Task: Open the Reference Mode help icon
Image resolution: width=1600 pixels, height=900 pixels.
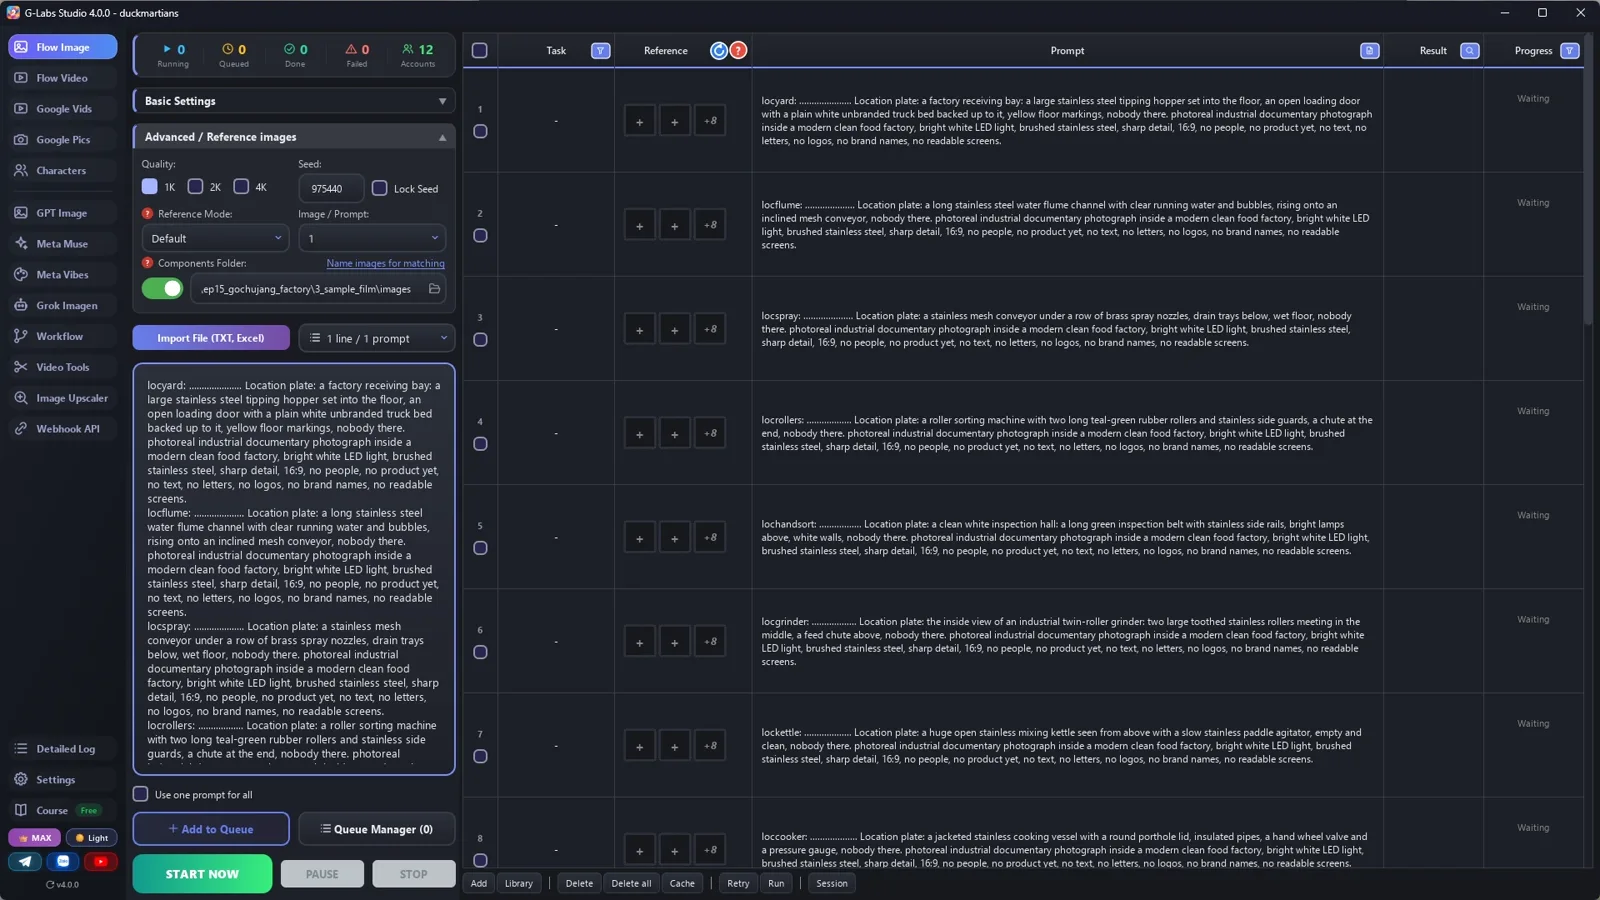Action: click(x=147, y=214)
